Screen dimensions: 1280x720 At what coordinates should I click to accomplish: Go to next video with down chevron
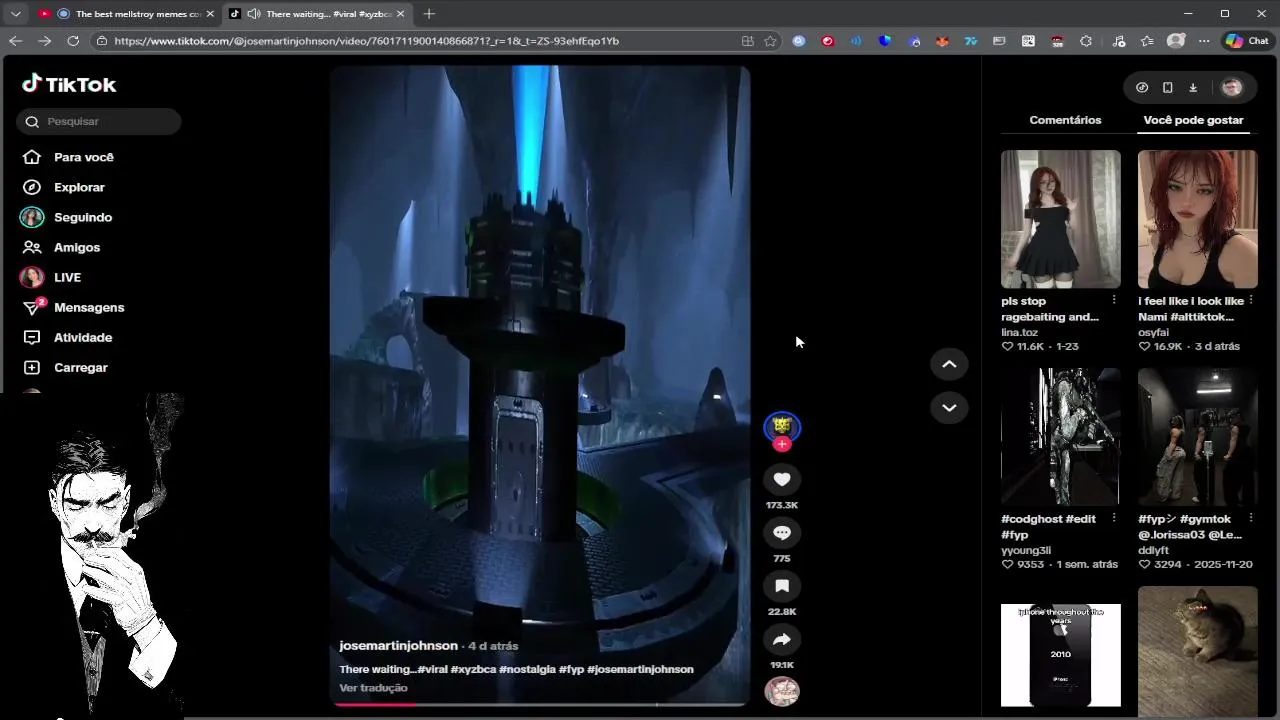(x=949, y=407)
